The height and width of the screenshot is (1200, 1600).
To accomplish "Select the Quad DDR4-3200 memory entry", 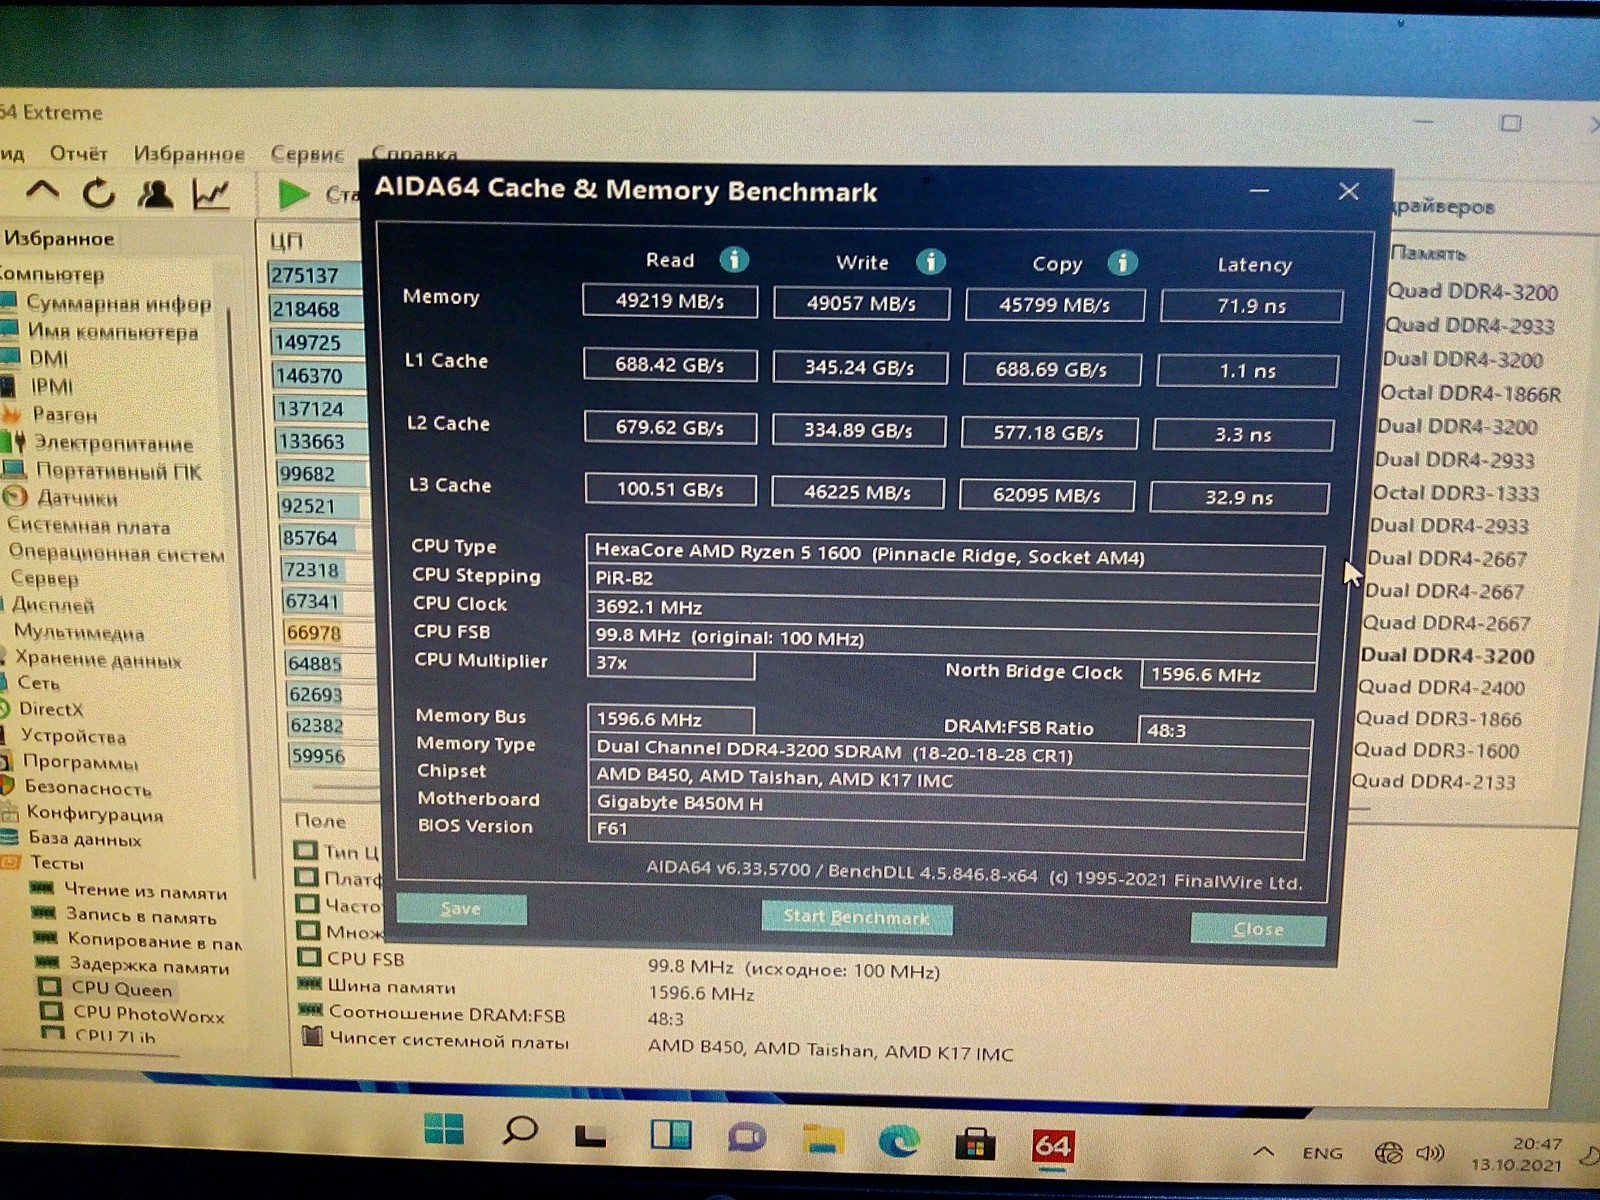I will tap(1473, 292).
